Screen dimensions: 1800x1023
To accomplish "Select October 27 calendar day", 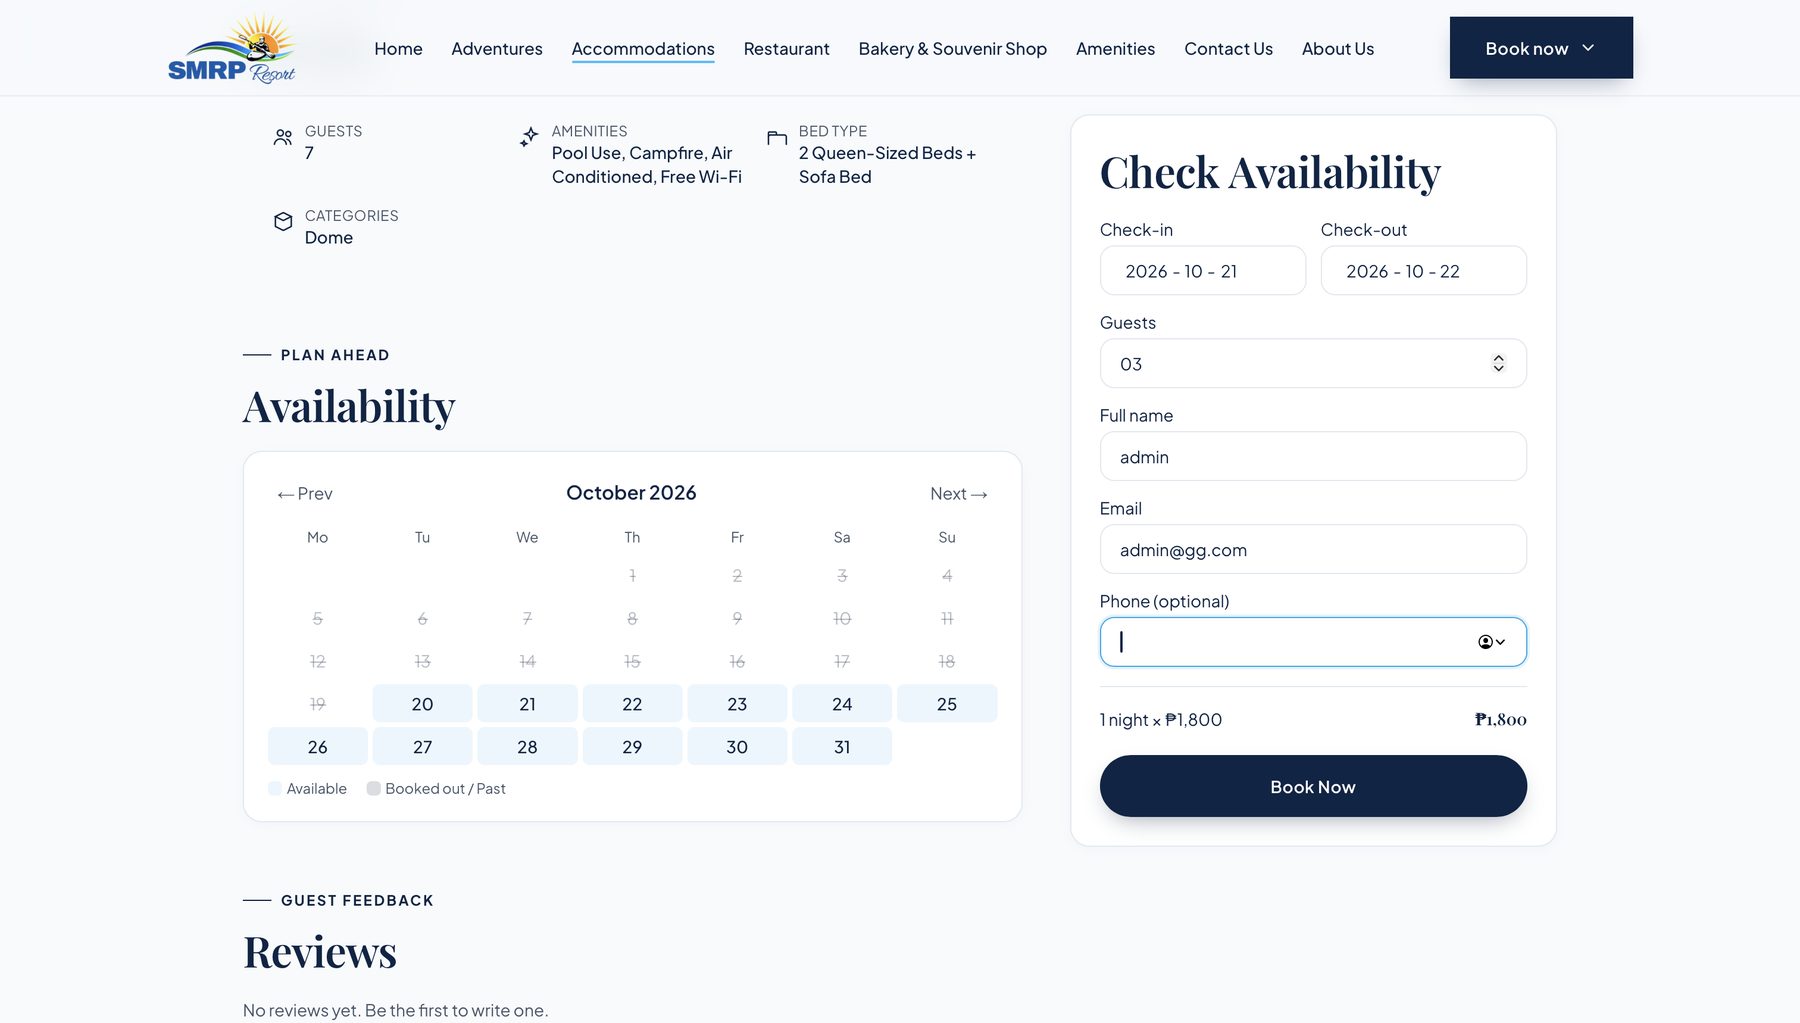I will (x=422, y=747).
